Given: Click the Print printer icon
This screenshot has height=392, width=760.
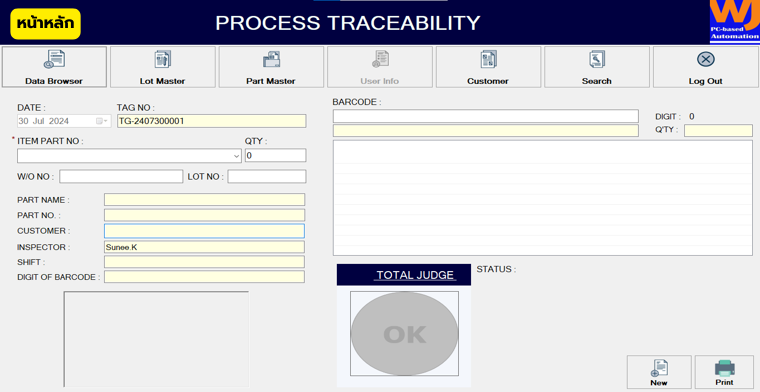Looking at the screenshot, I should (725, 368).
